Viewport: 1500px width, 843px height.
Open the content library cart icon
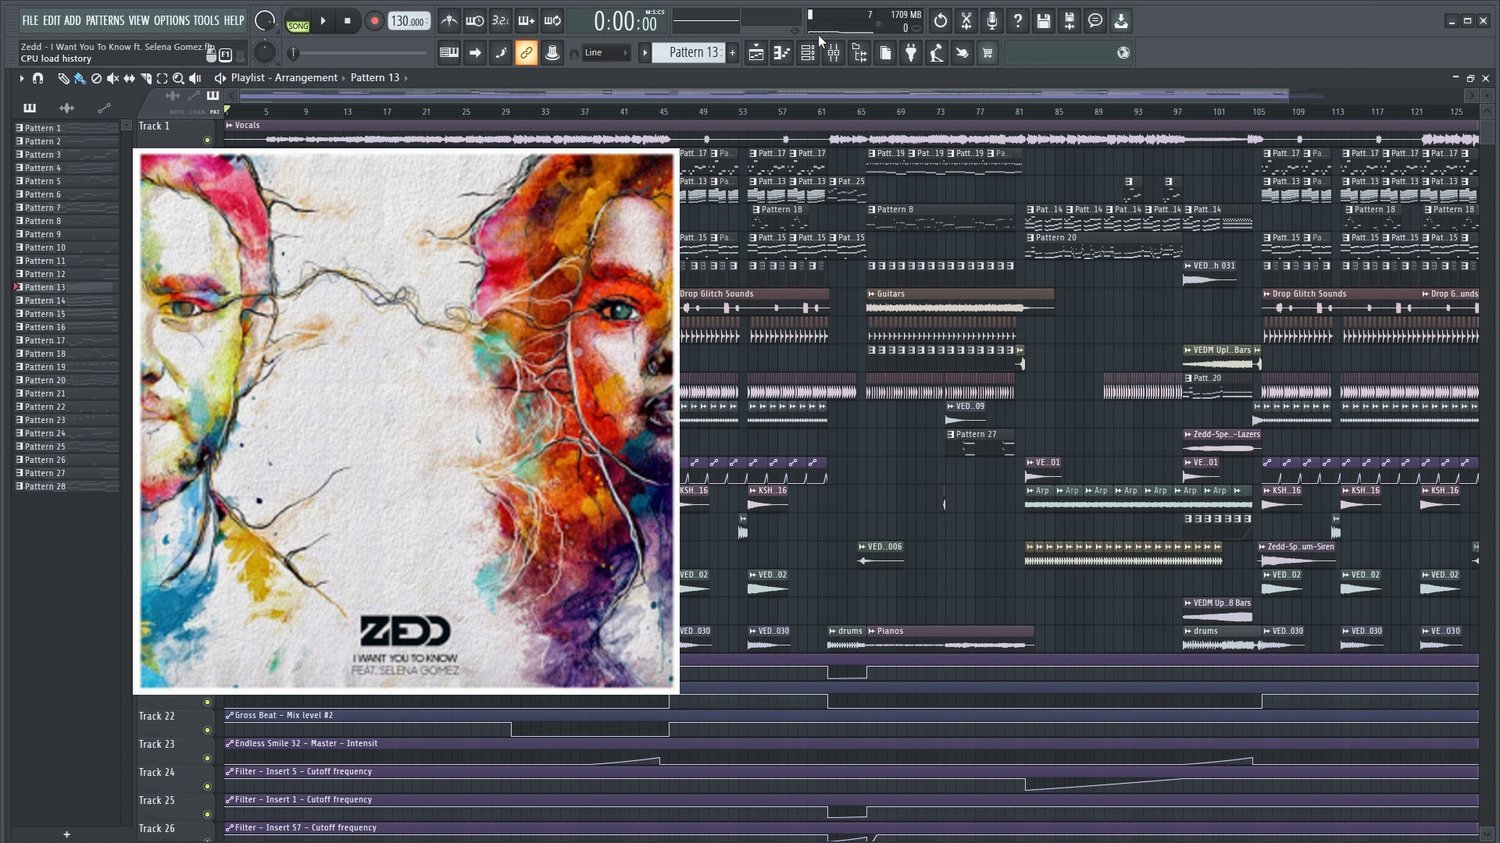pyautogui.click(x=988, y=53)
